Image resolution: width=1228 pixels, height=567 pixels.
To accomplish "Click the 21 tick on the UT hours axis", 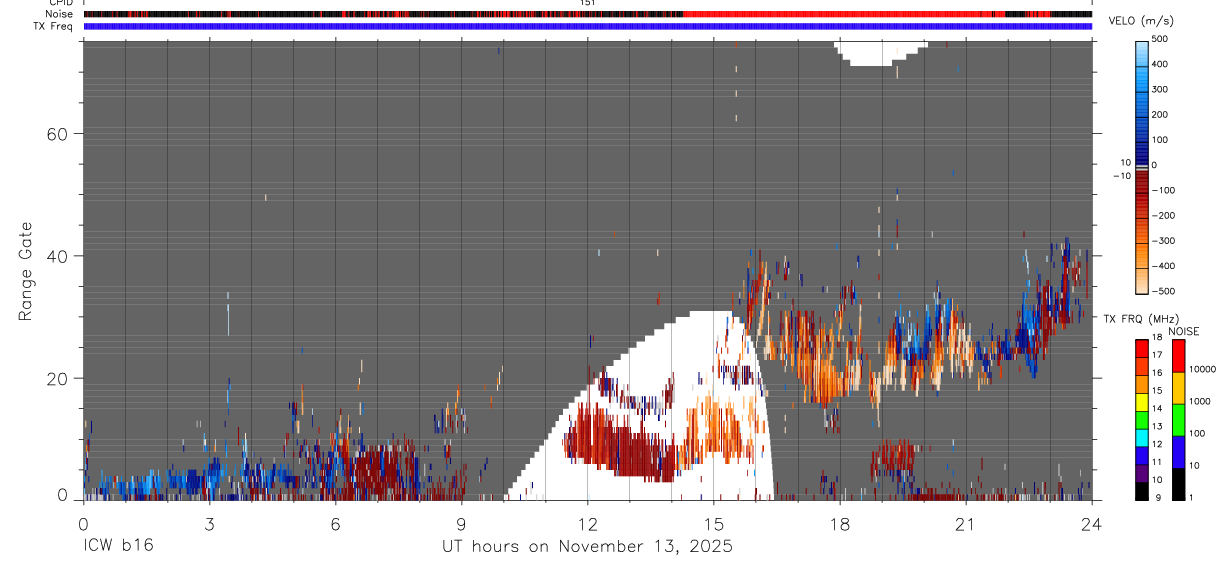I will (x=965, y=523).
